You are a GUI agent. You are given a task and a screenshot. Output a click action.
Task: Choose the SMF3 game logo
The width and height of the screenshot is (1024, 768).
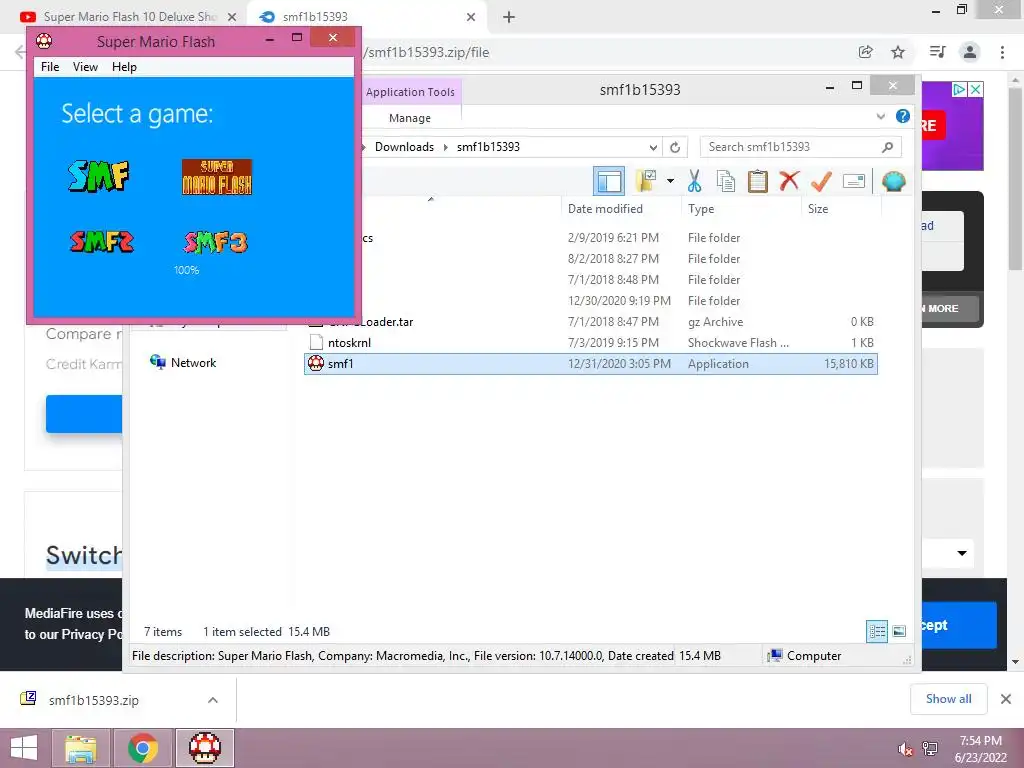216,242
